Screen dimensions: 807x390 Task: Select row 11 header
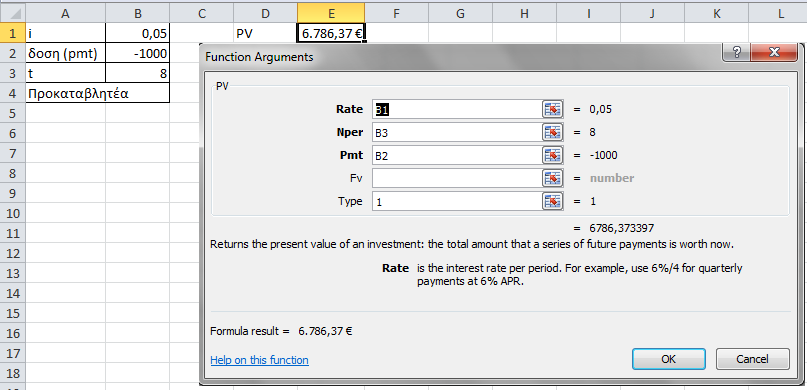coord(13,234)
